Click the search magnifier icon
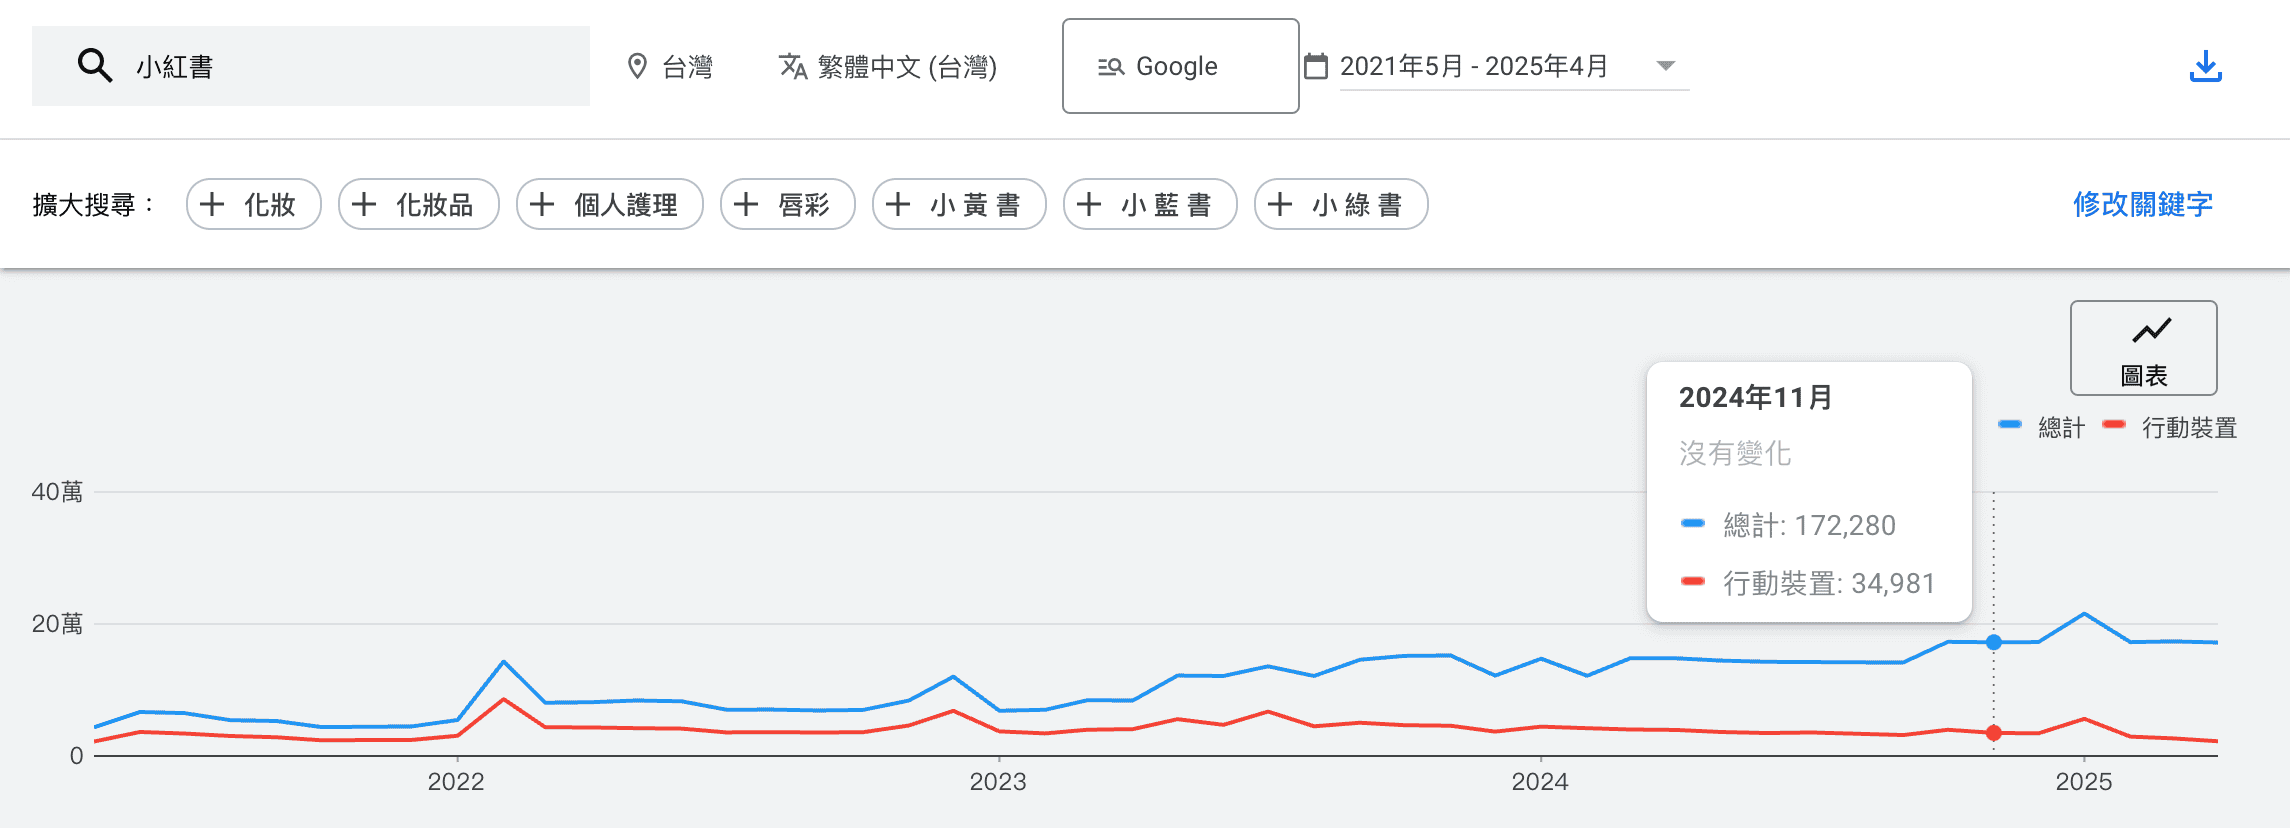Image resolution: width=2290 pixels, height=828 pixels. tap(95, 66)
